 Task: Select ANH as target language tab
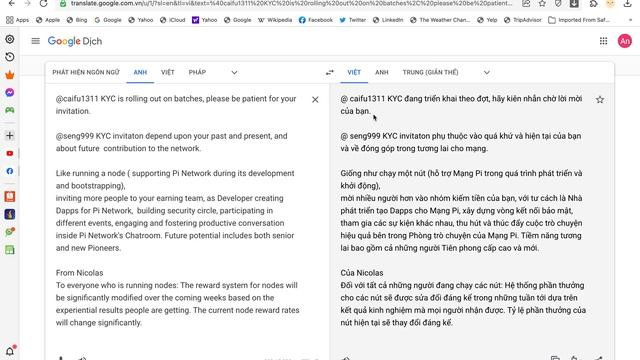[382, 72]
